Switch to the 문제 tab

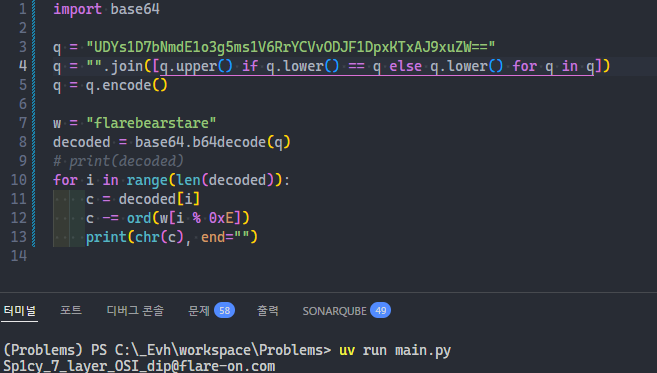(x=199, y=311)
